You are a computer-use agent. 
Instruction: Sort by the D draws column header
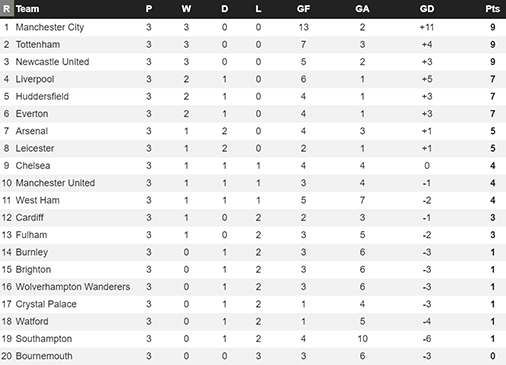[225, 9]
